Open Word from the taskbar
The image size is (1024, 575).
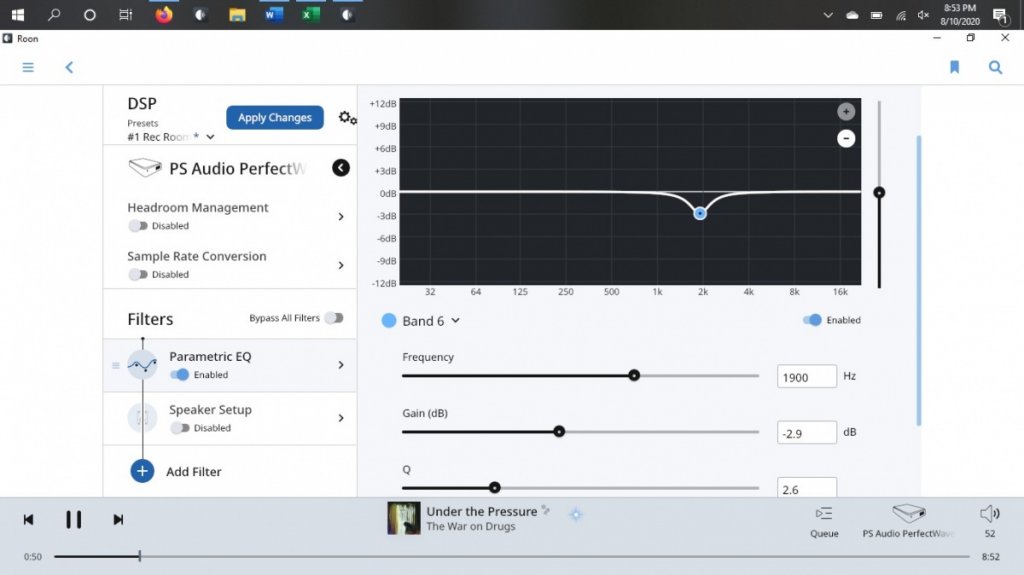274,14
